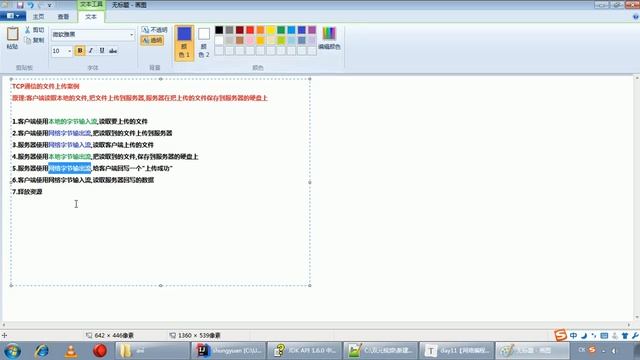Pick the pink color swatch

click(x=250, y=40)
